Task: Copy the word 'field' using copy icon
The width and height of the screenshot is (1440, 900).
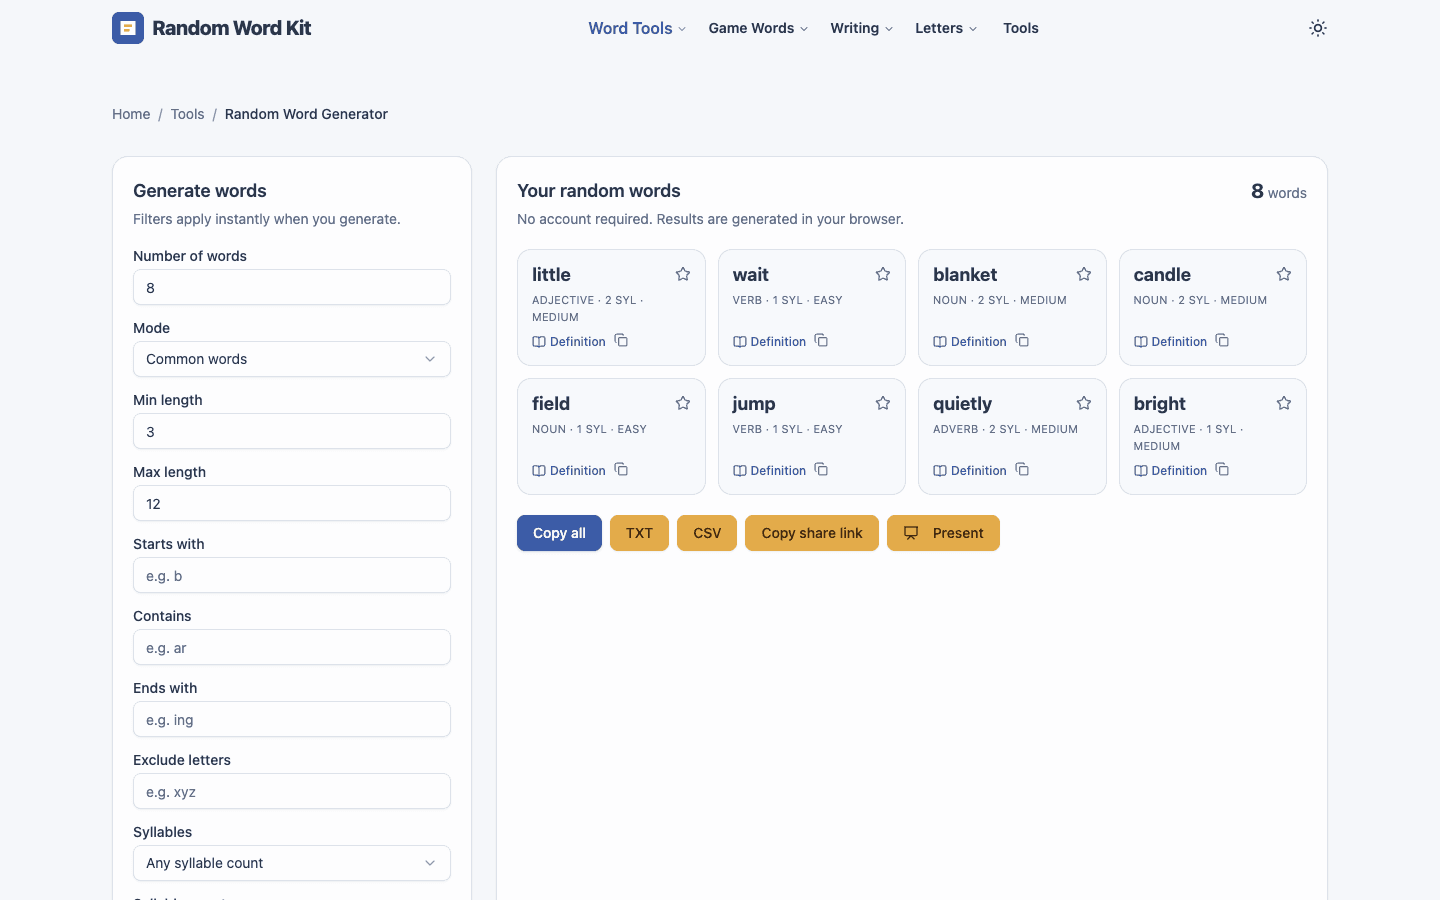Action: pos(621,469)
